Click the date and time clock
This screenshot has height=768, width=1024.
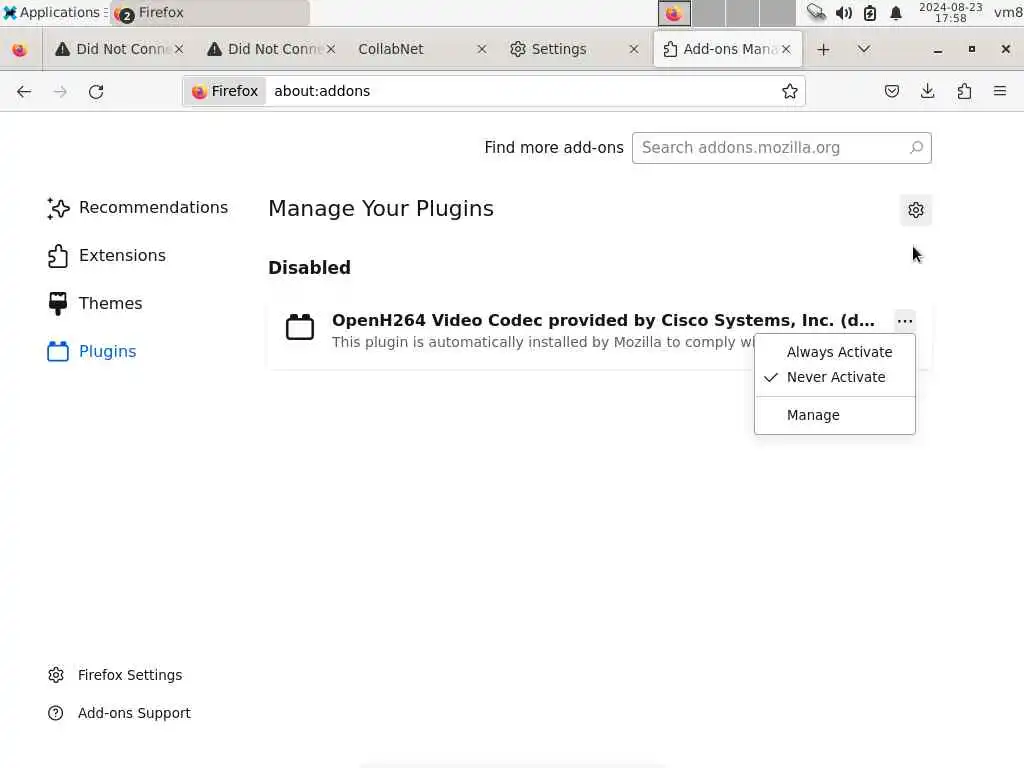pyautogui.click(x=950, y=12)
